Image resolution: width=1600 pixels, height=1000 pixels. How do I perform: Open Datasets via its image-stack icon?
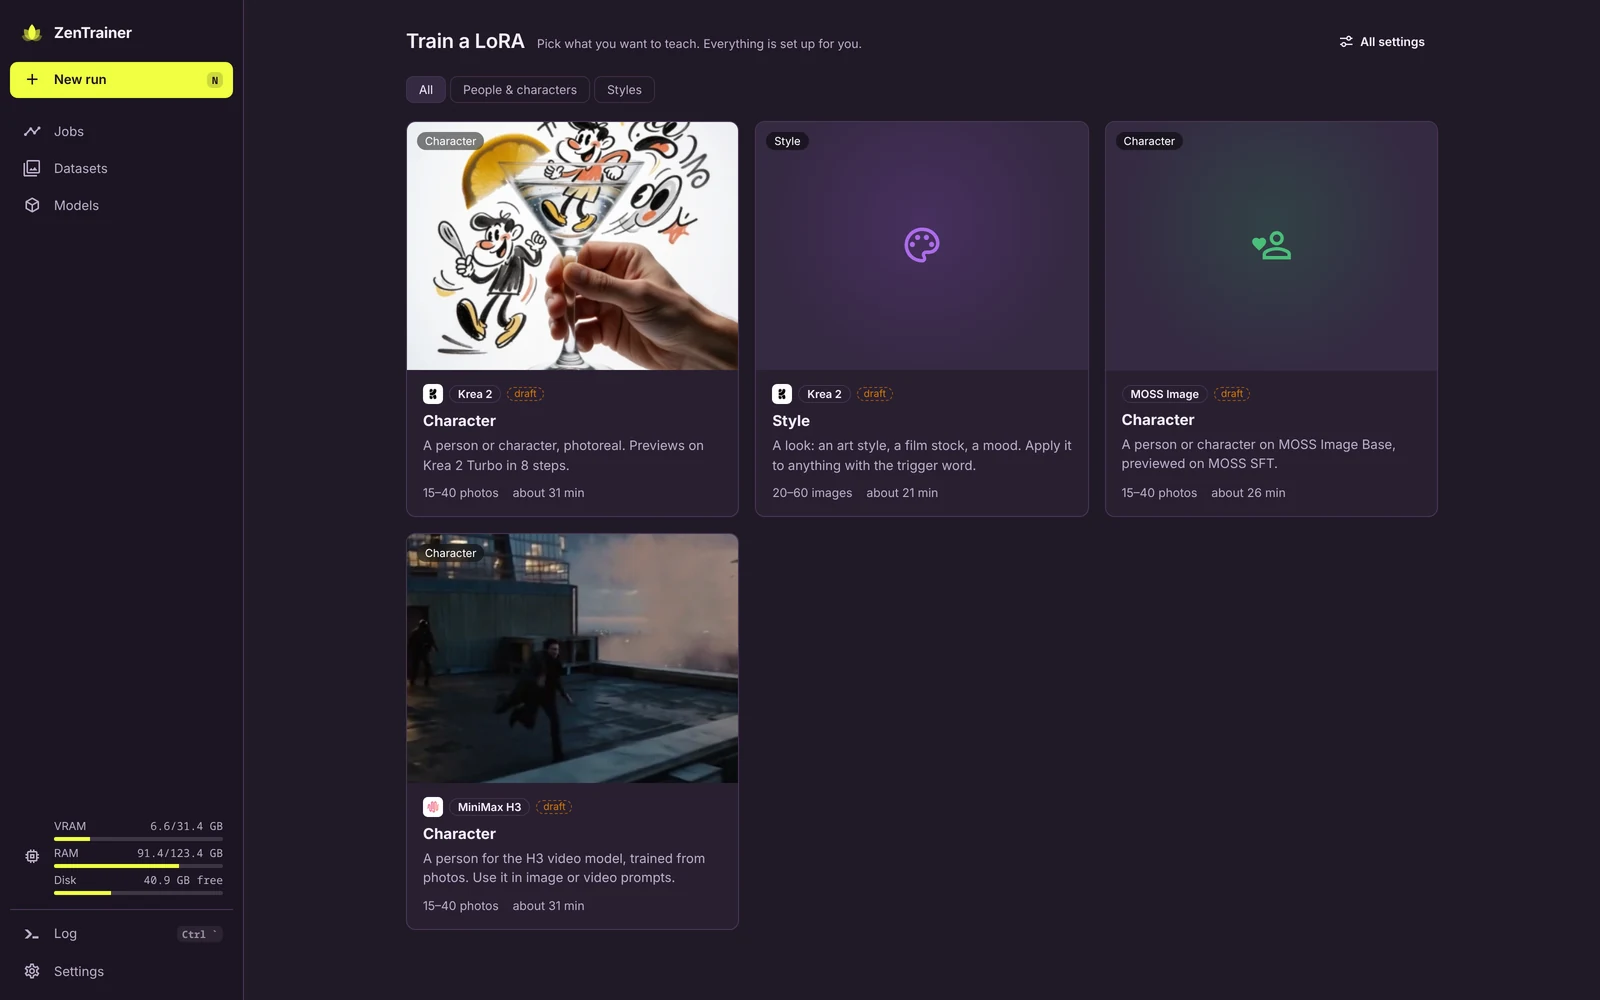32,168
